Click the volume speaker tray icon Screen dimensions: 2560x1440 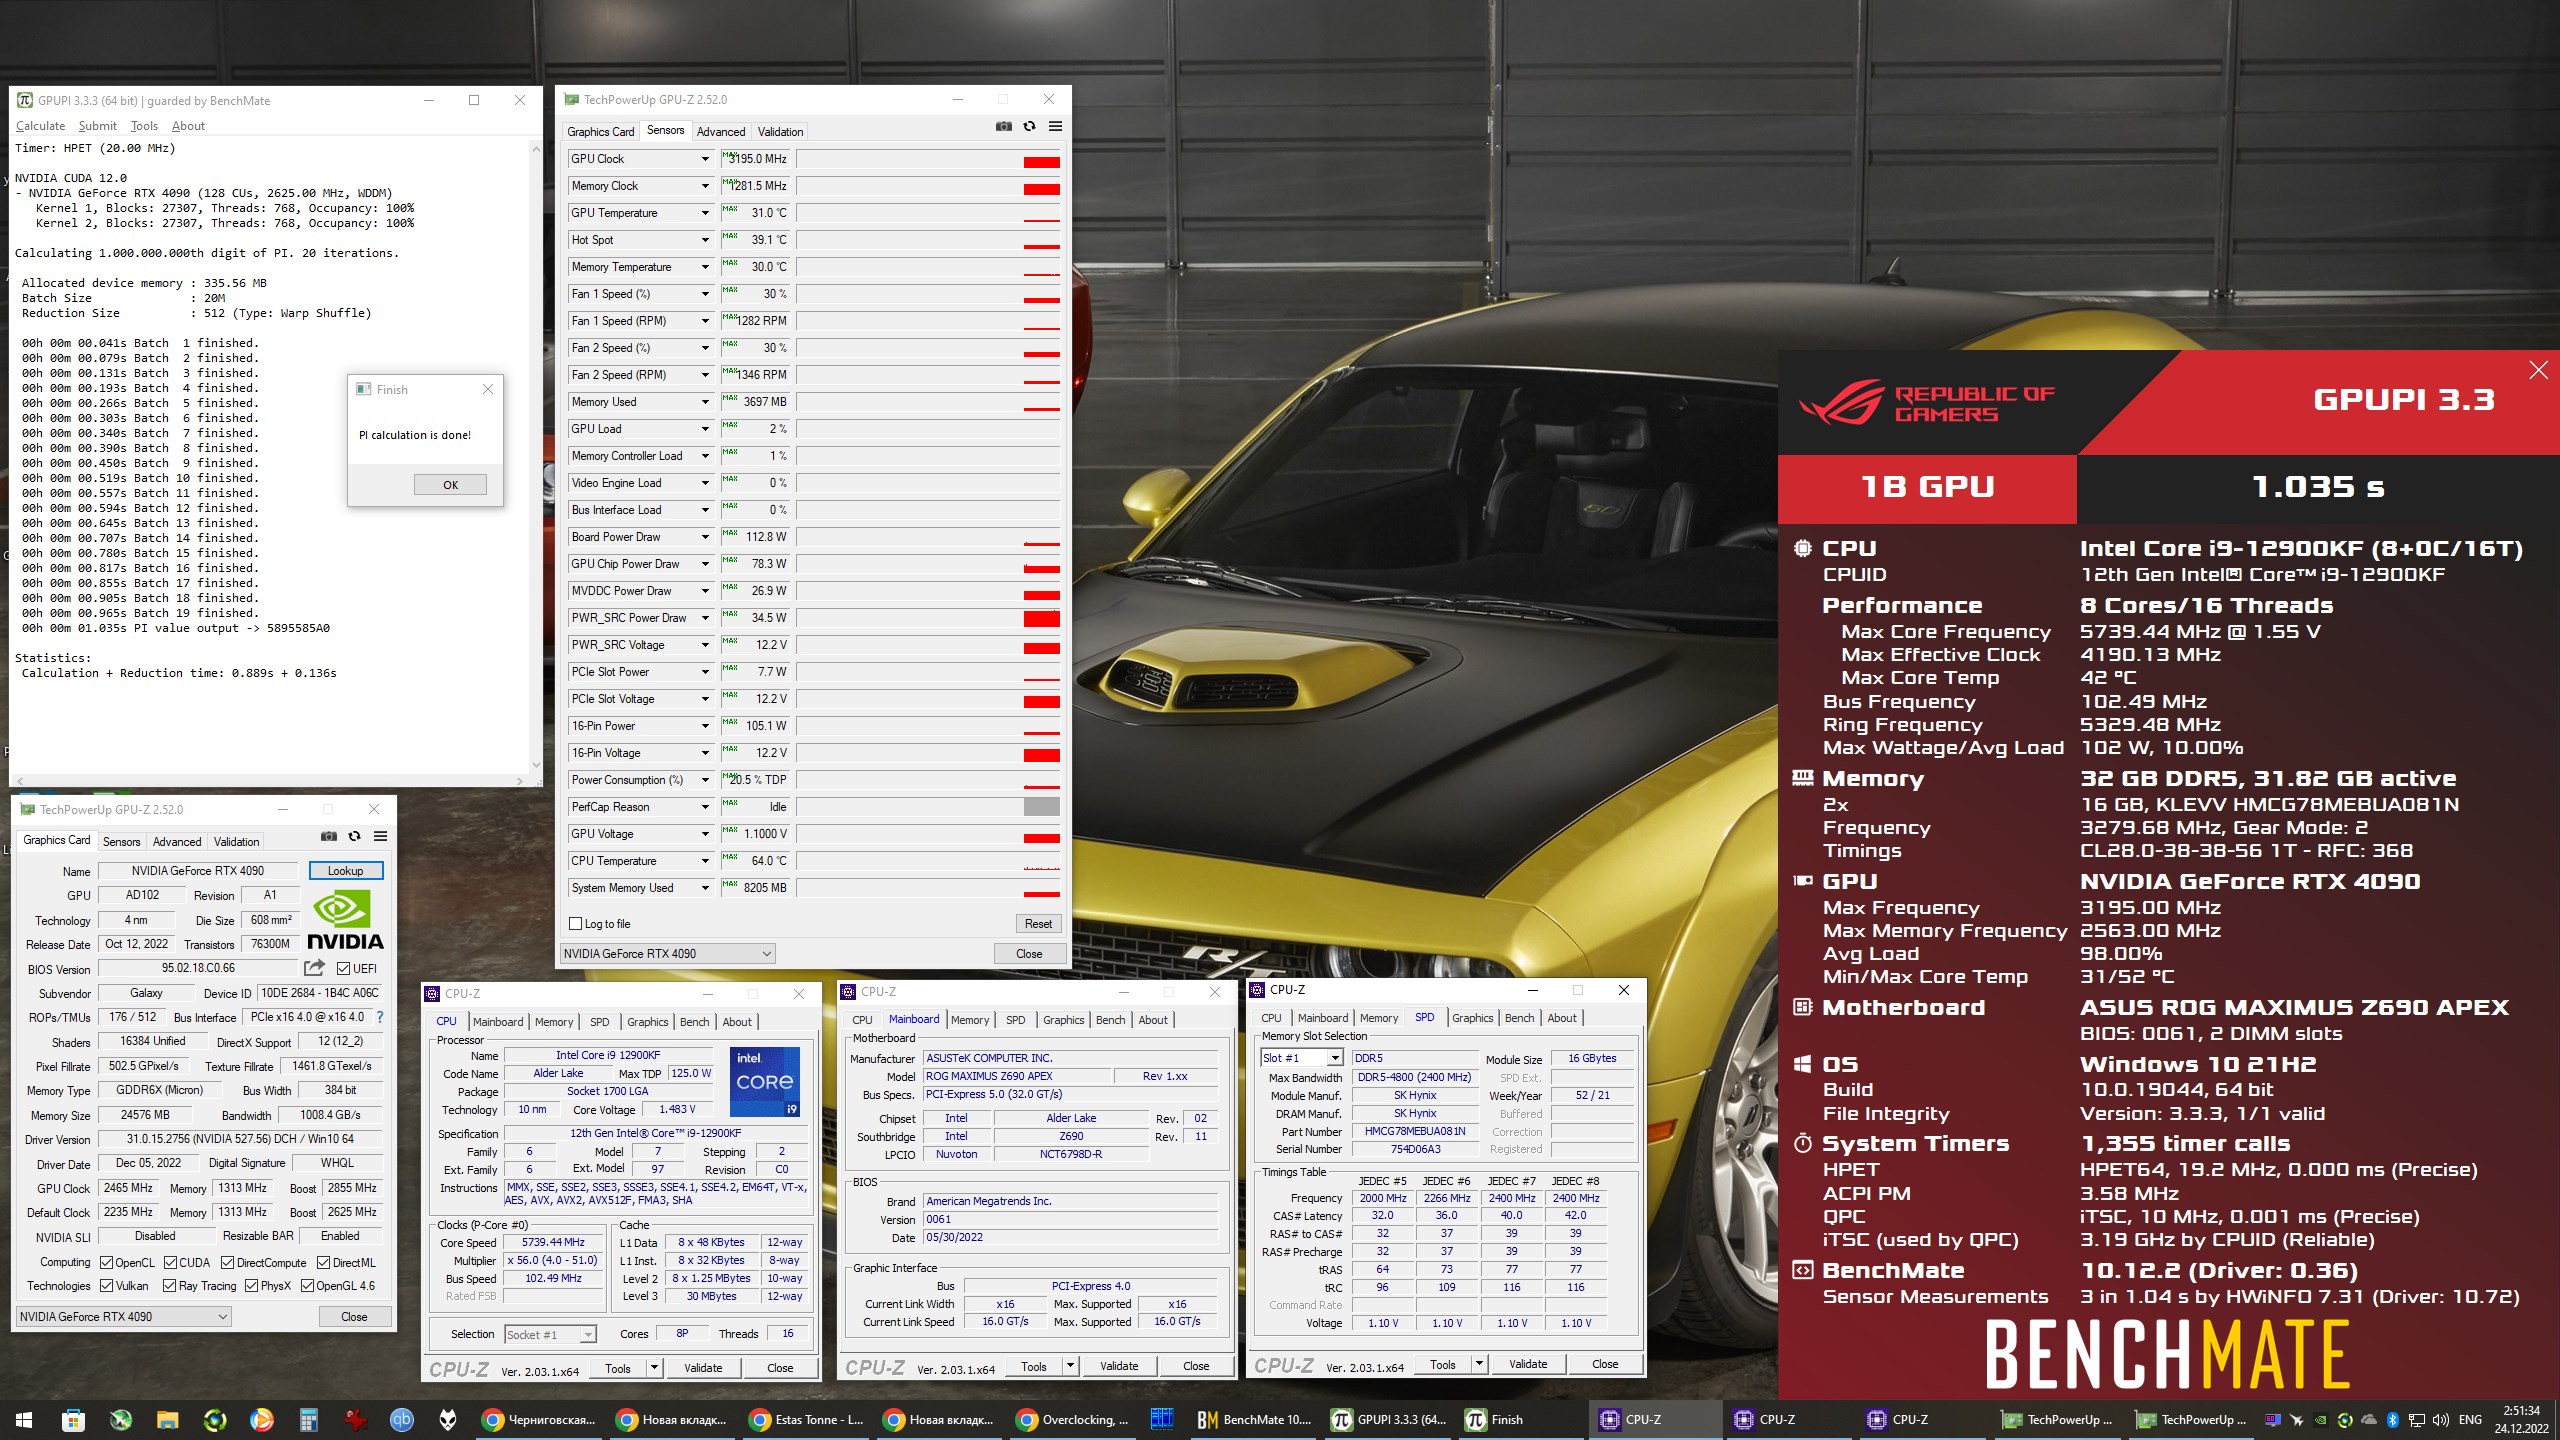(x=2441, y=1420)
